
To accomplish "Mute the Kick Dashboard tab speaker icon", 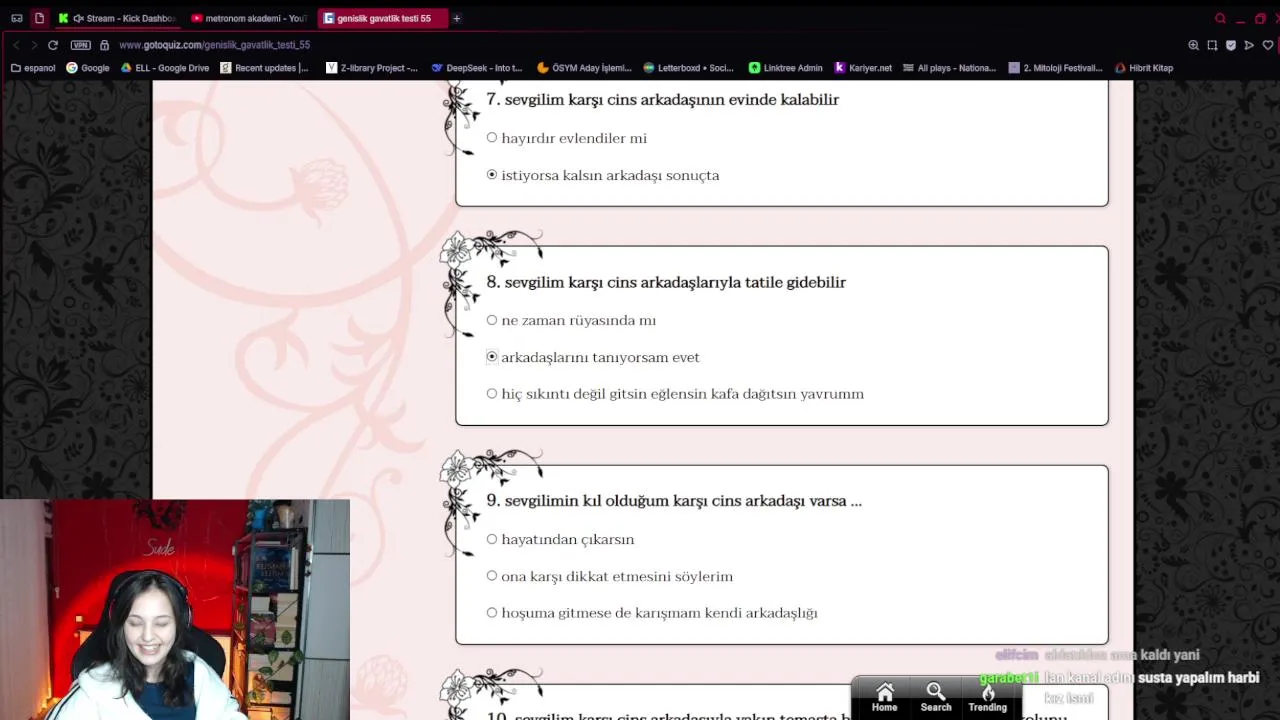I will pyautogui.click(x=78, y=18).
